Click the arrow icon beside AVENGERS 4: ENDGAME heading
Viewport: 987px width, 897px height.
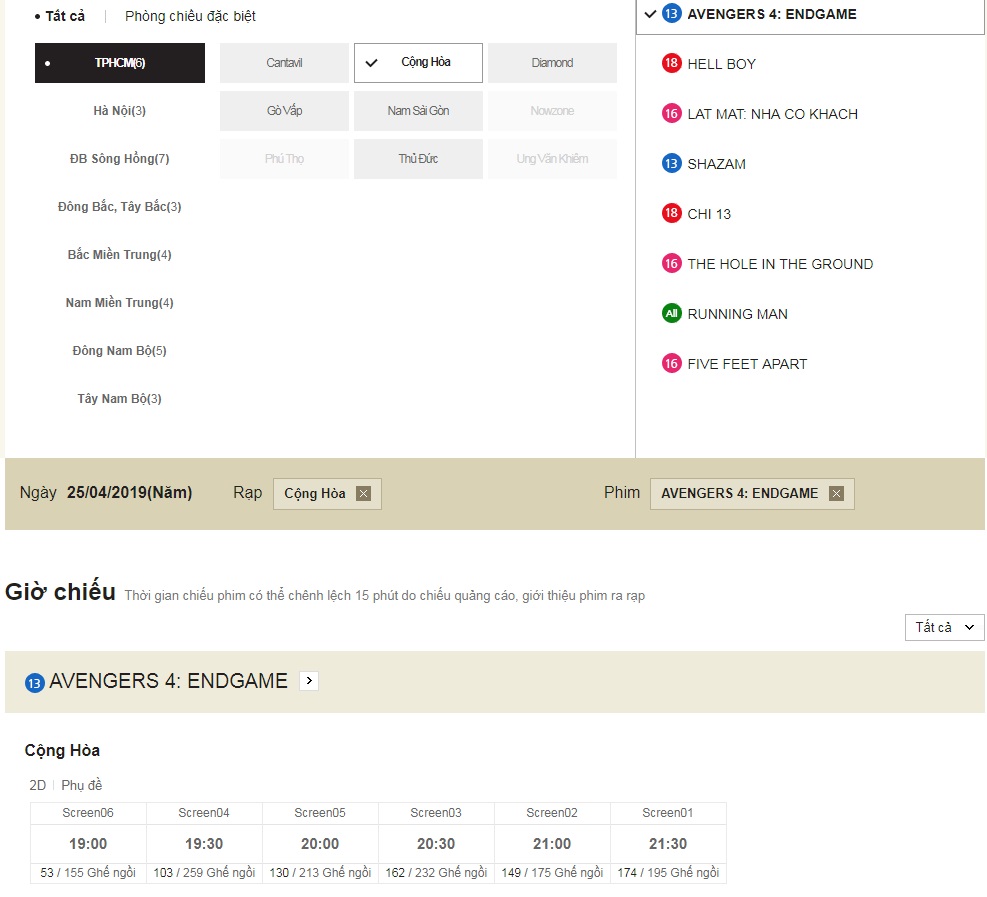pos(308,681)
